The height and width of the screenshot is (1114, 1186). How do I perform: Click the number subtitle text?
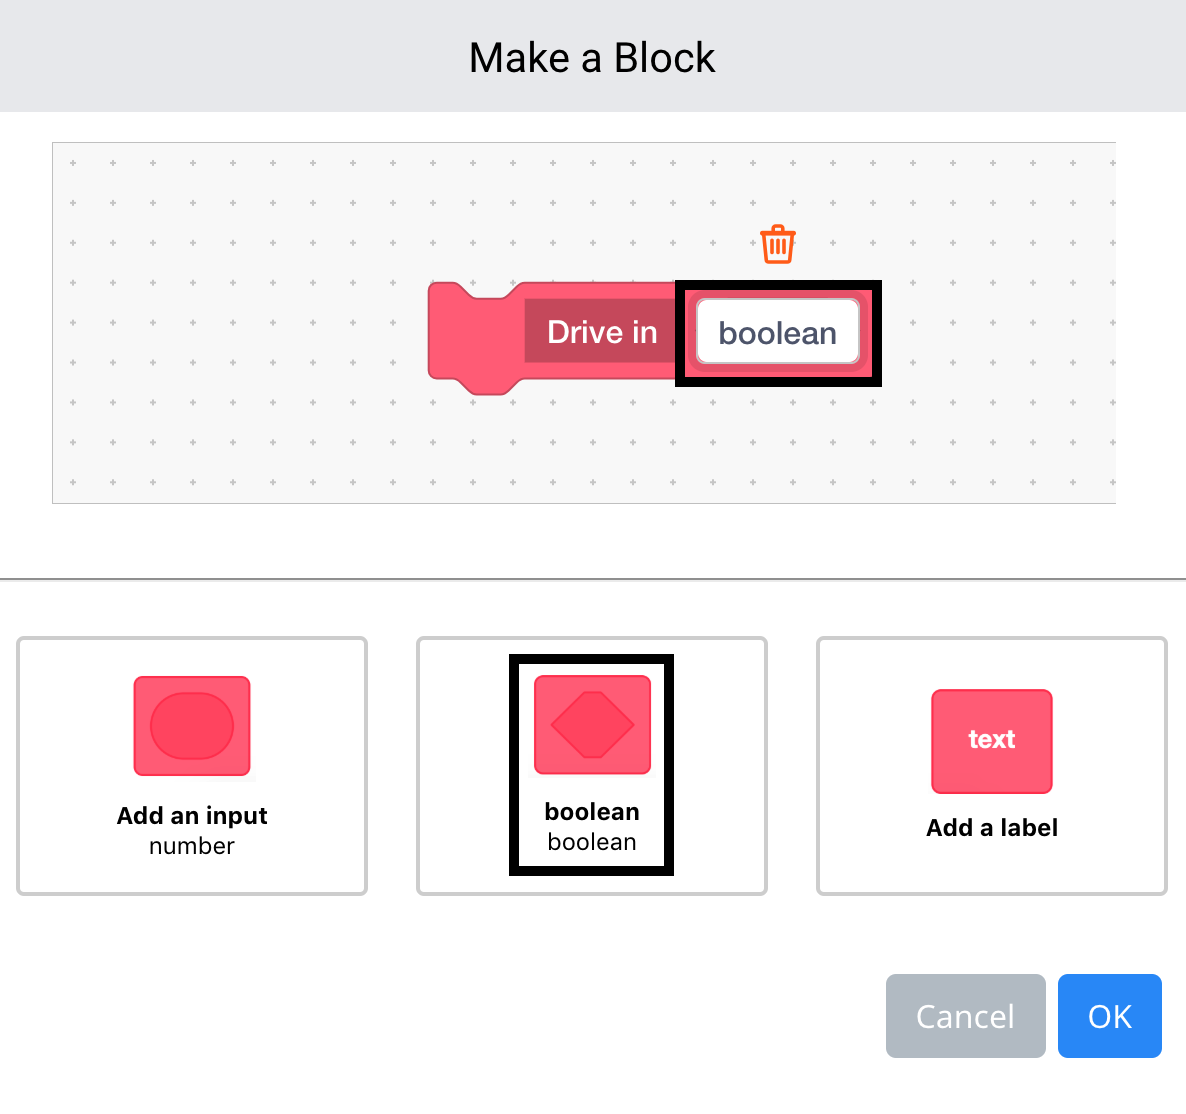(191, 845)
